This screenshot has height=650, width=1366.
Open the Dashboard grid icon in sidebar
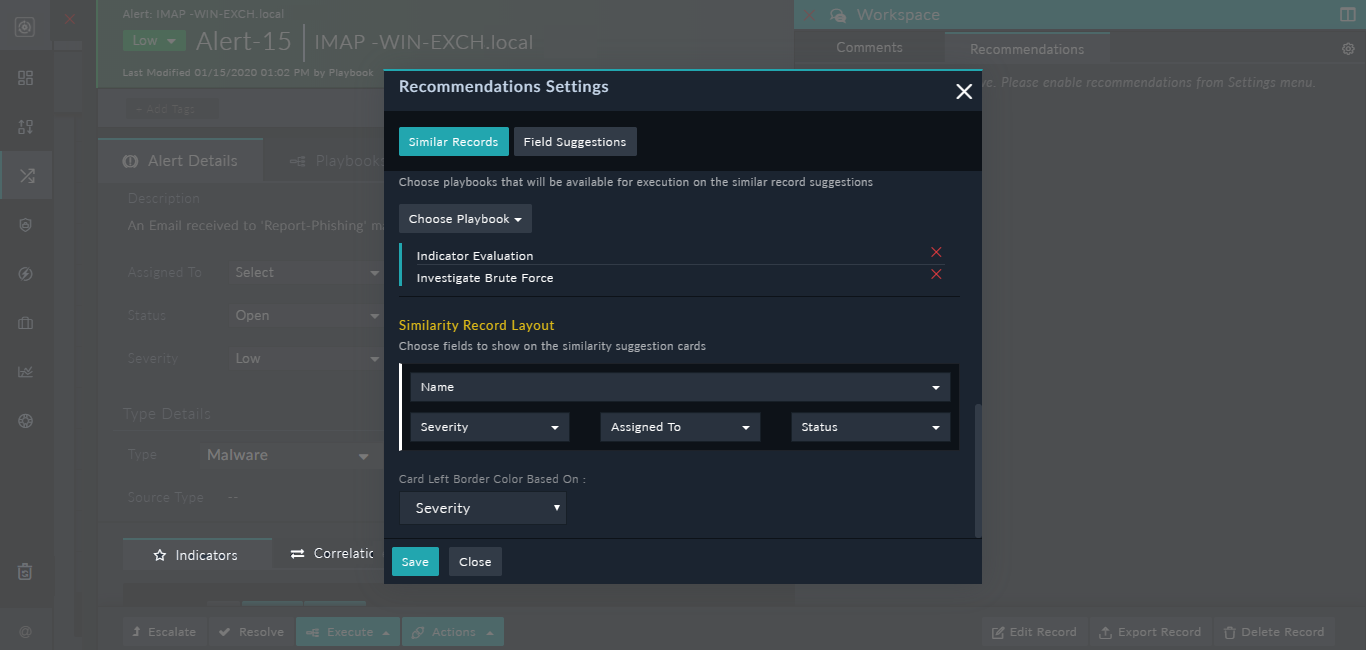coord(25,77)
